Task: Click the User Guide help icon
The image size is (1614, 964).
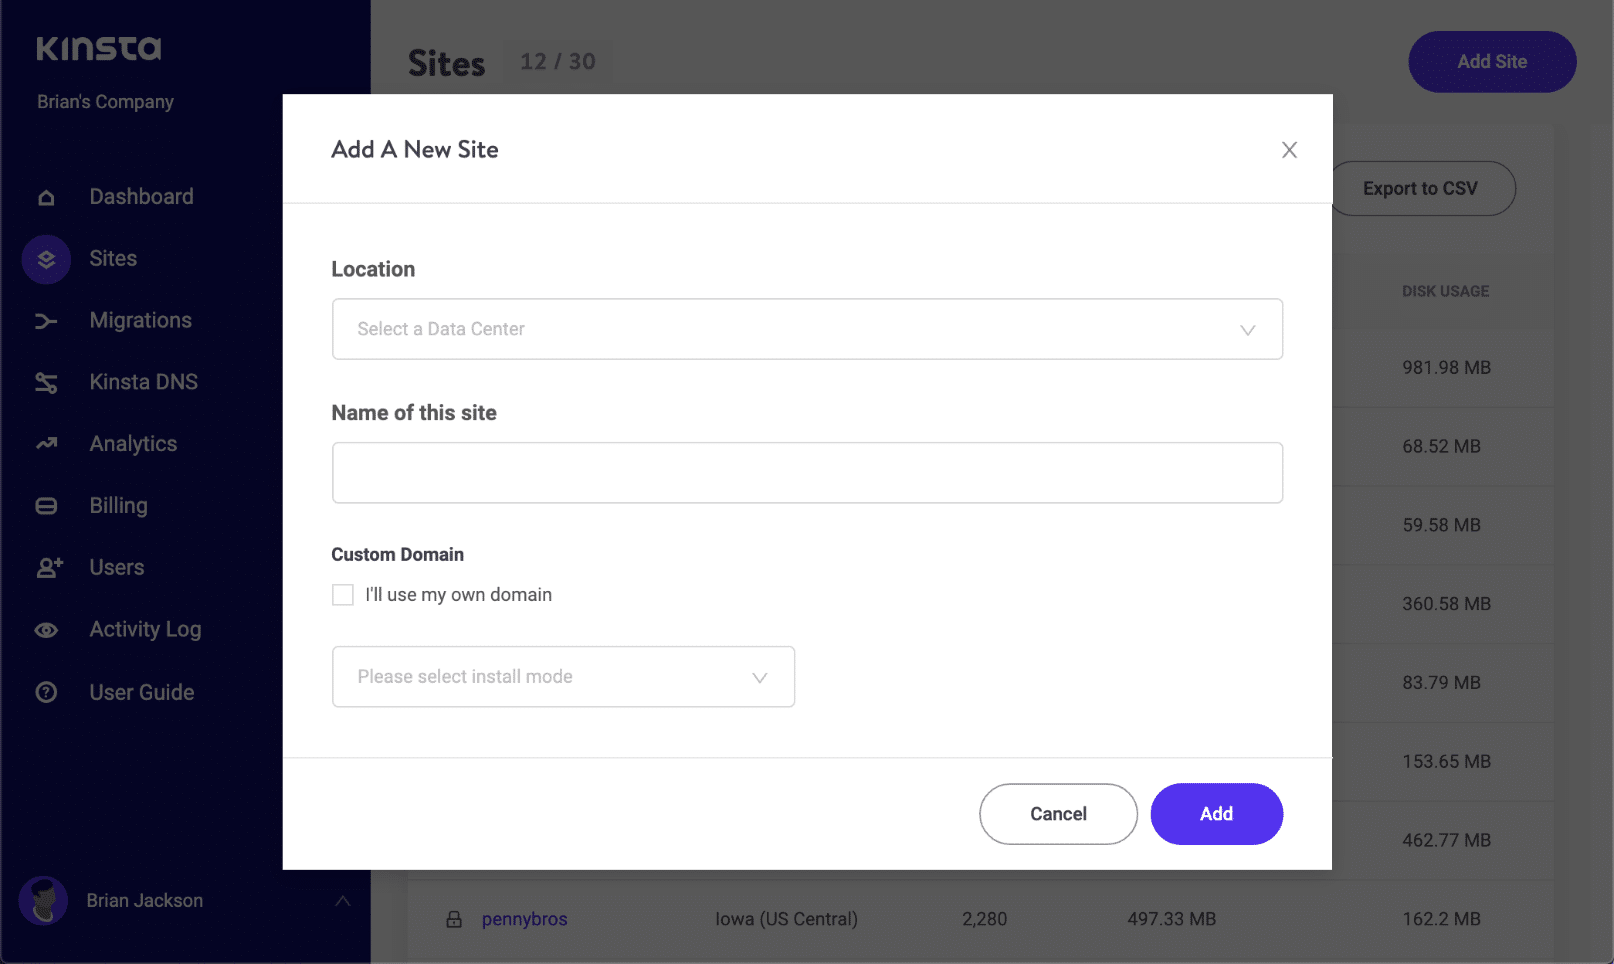Action: [x=46, y=691]
